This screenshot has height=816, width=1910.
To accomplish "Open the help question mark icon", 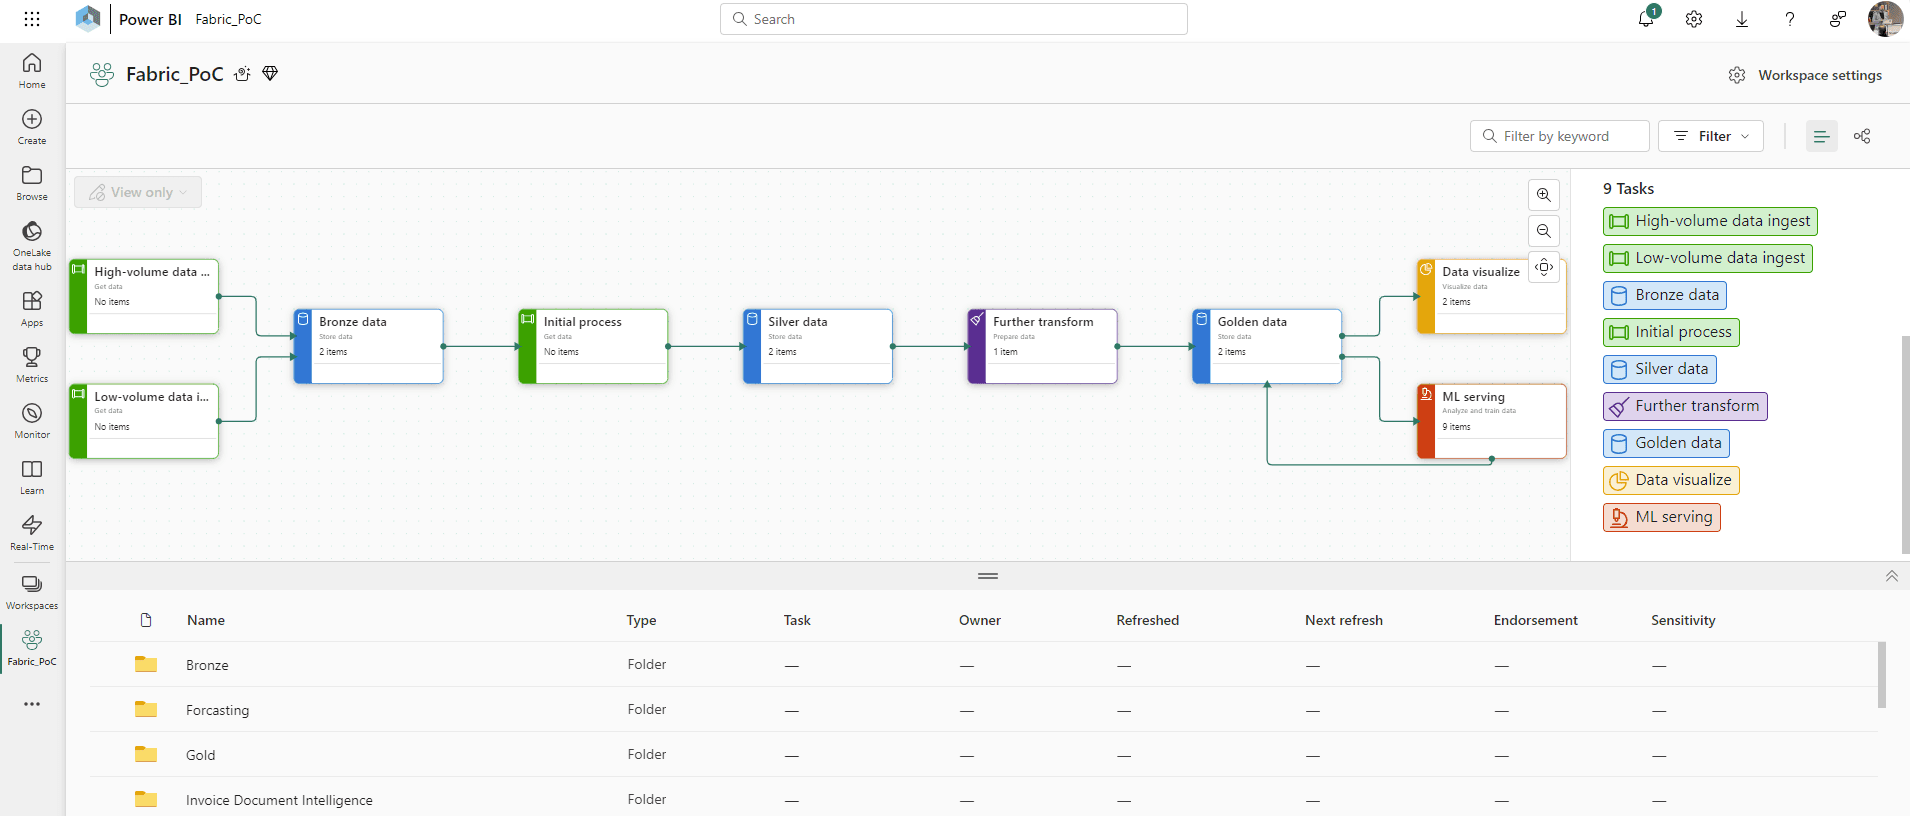I will tap(1790, 19).
